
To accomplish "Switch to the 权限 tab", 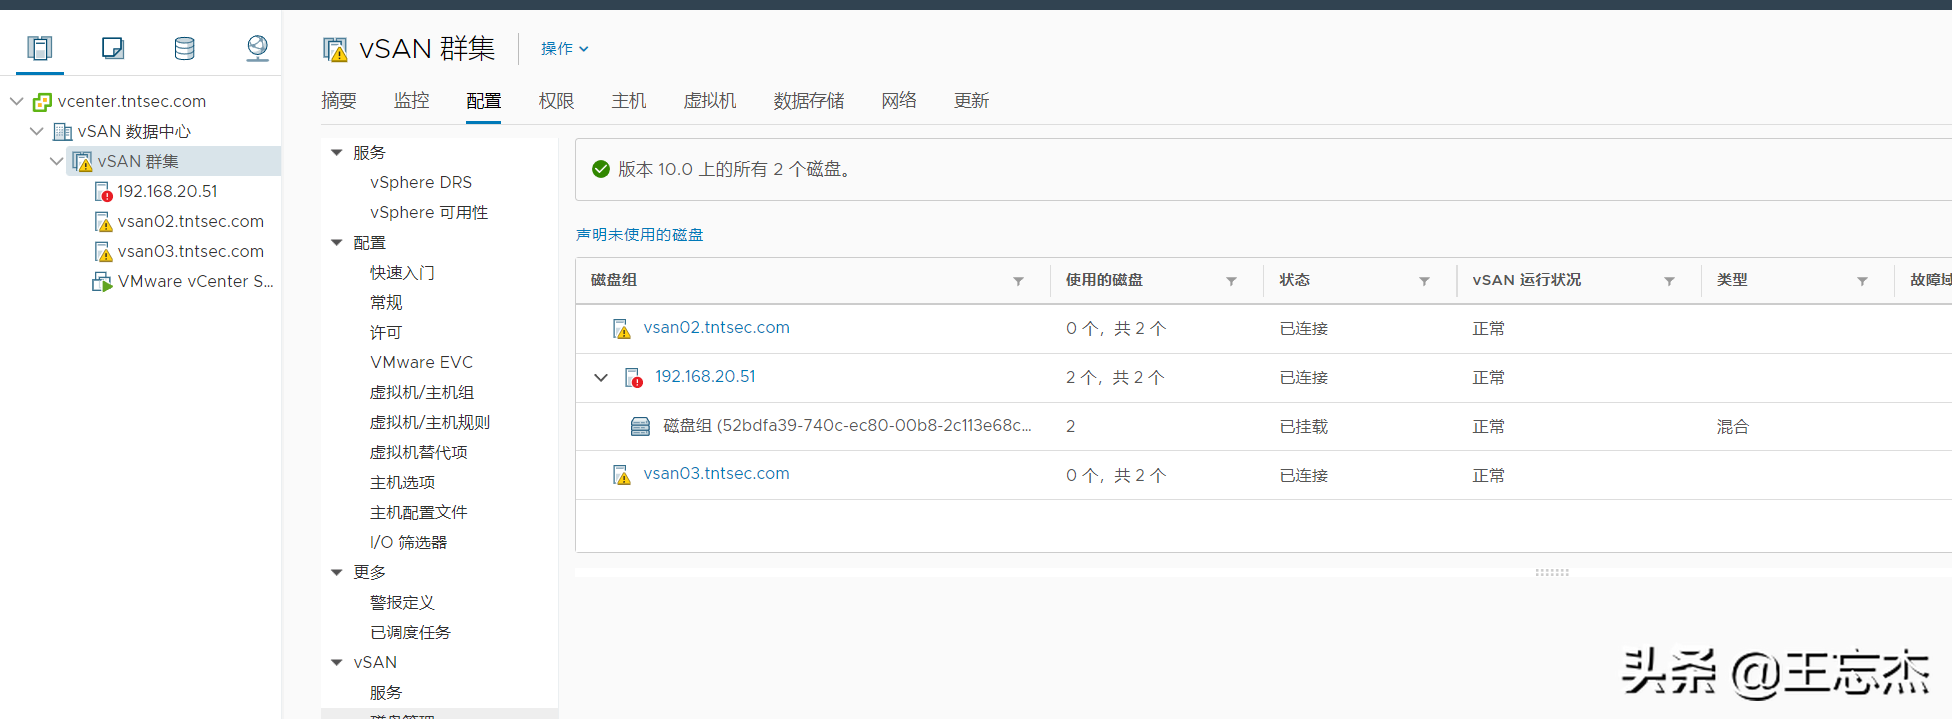I will (556, 100).
